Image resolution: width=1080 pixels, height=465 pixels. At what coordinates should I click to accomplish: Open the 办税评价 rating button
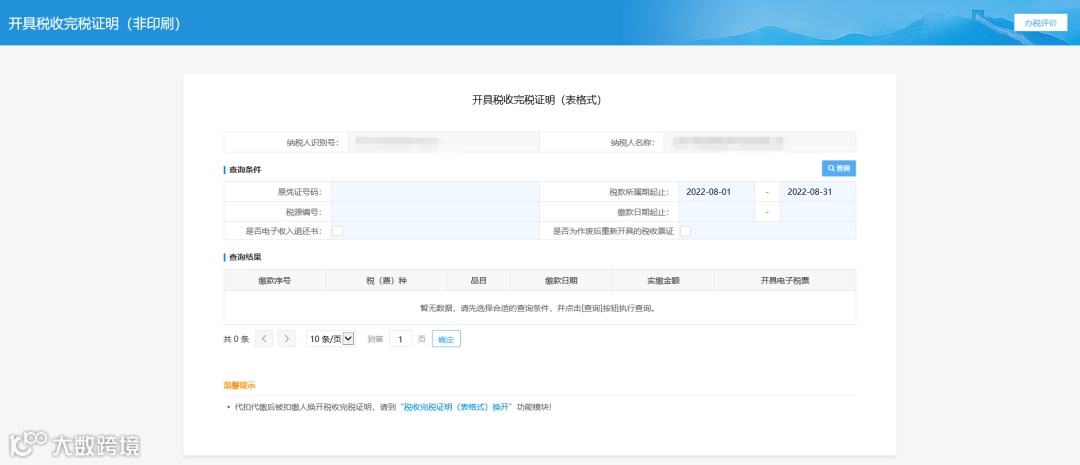(x=1040, y=23)
